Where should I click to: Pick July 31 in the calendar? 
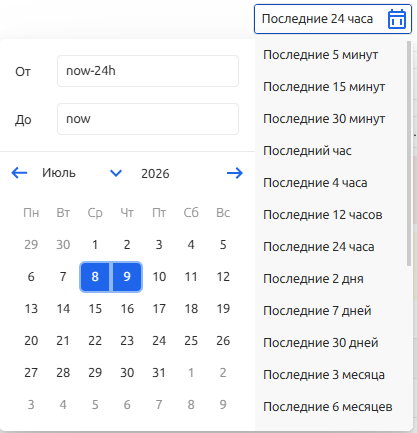(159, 373)
